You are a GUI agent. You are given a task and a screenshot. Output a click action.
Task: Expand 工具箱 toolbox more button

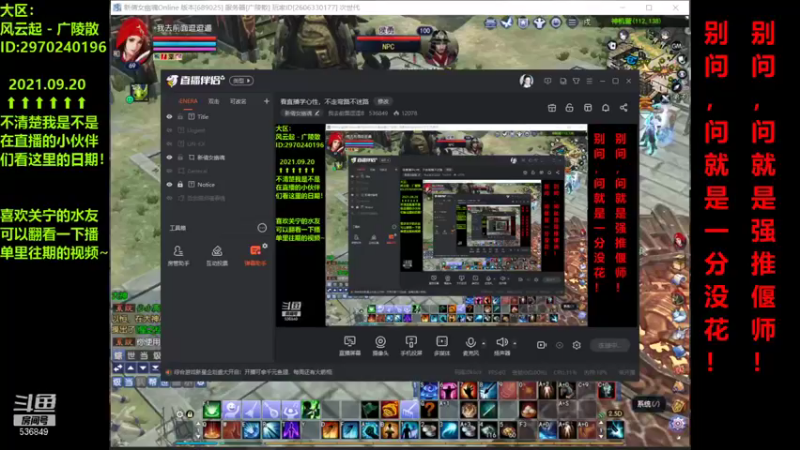coord(262,228)
